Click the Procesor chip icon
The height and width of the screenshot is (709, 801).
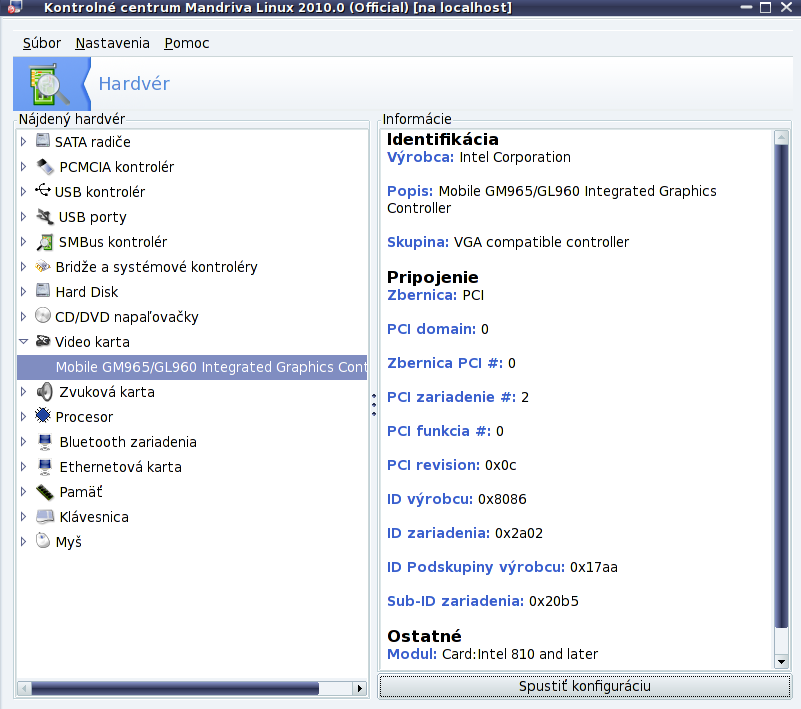tap(43, 416)
